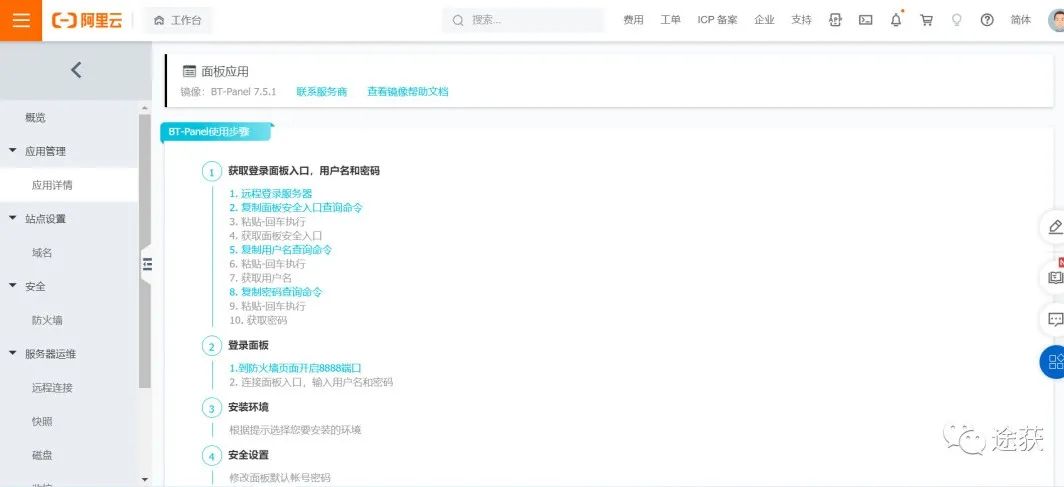Click the light bulb tips icon
The image size is (1064, 487).
coord(957,20)
